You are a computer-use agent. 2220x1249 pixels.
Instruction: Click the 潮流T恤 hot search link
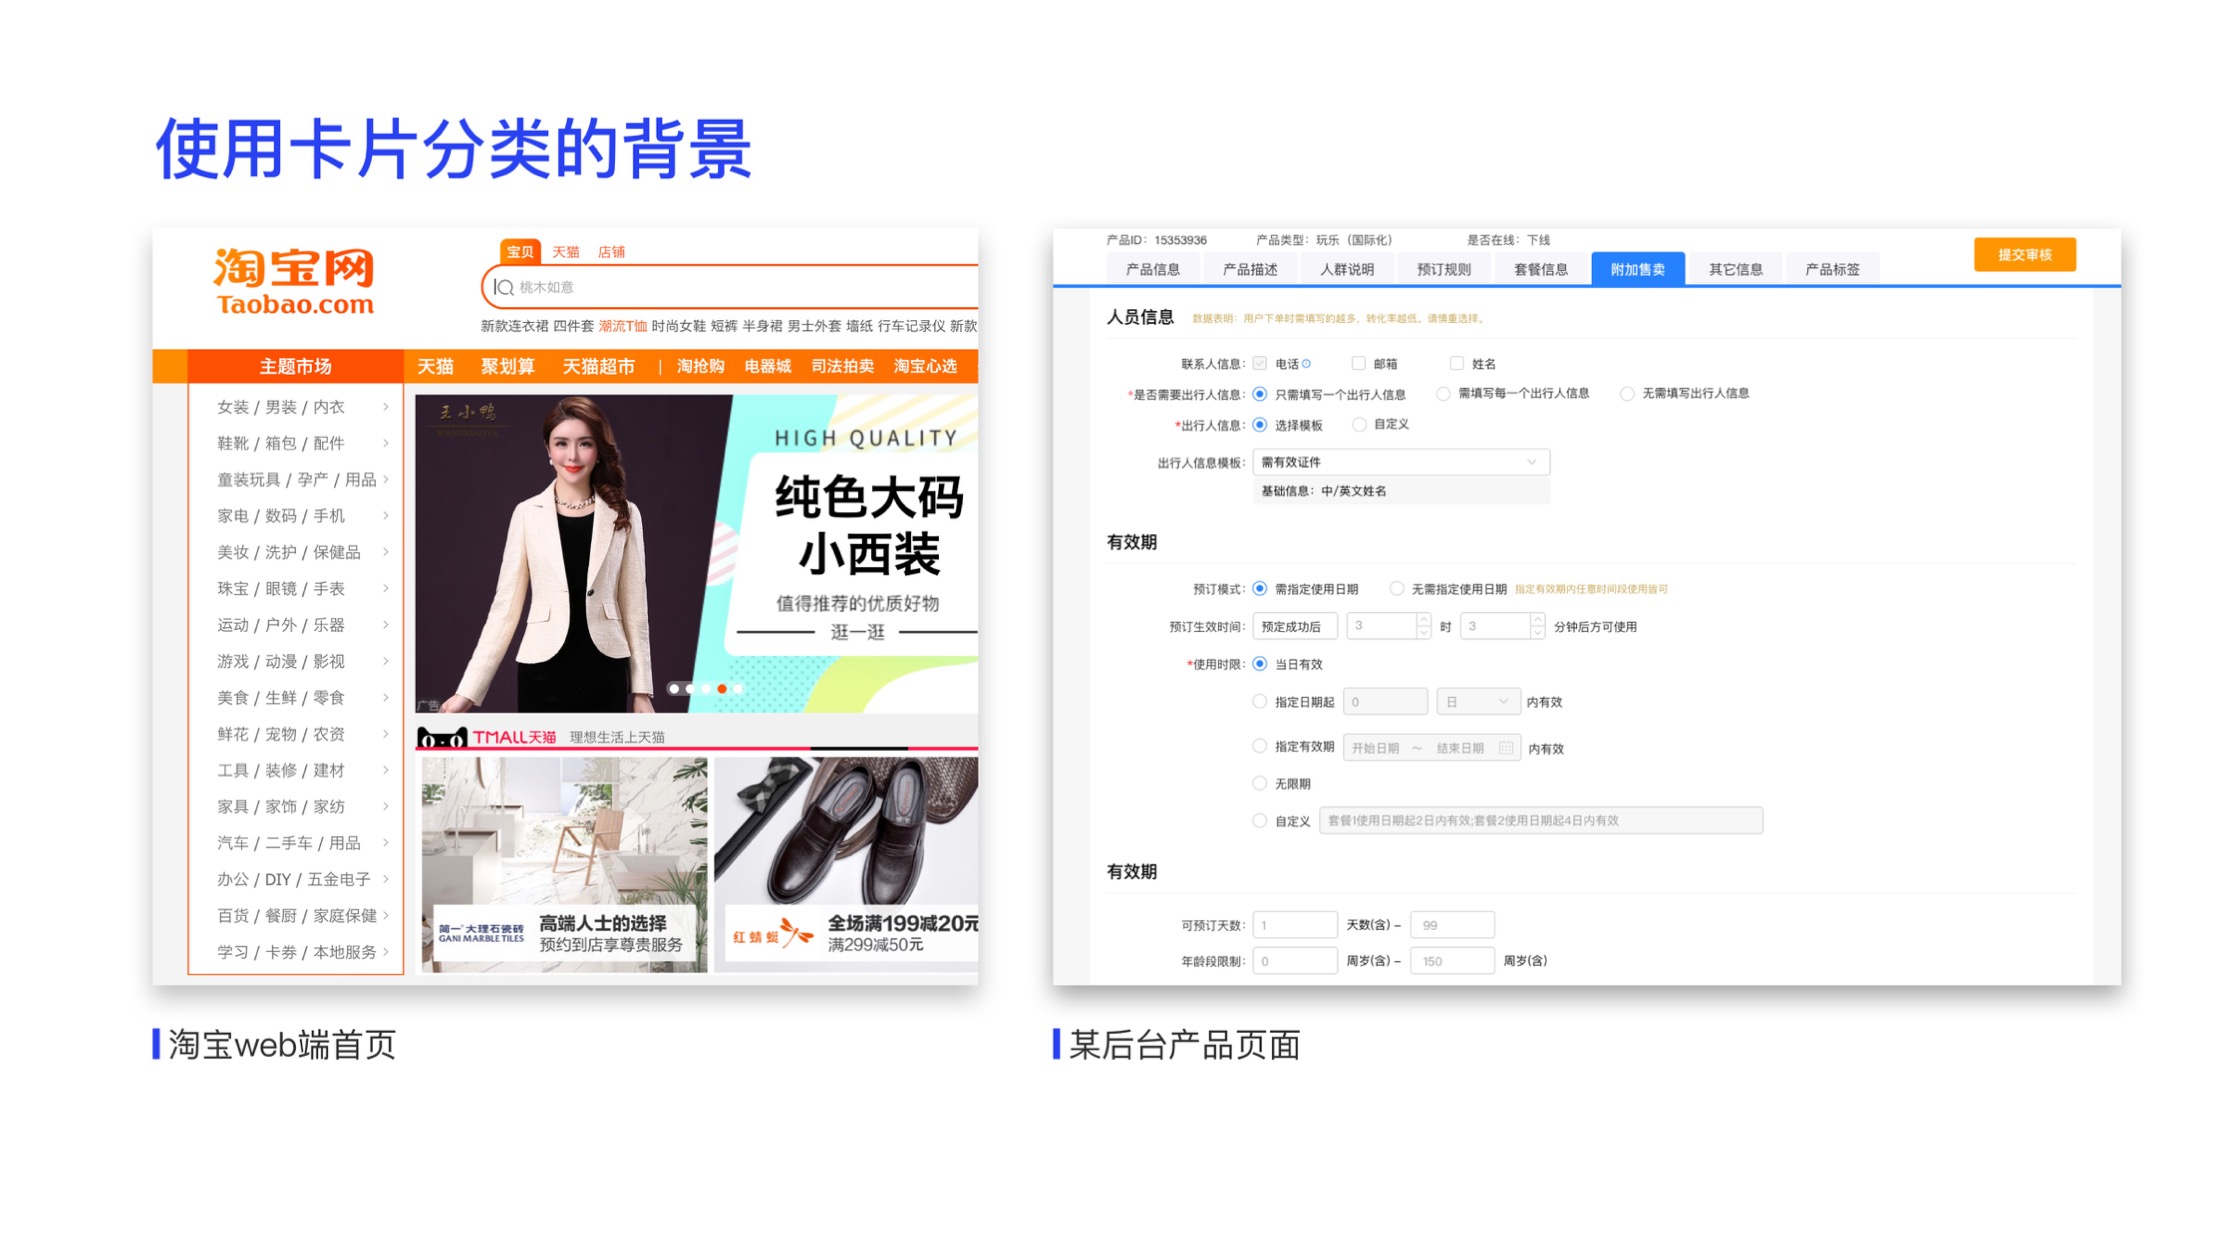pyautogui.click(x=622, y=326)
